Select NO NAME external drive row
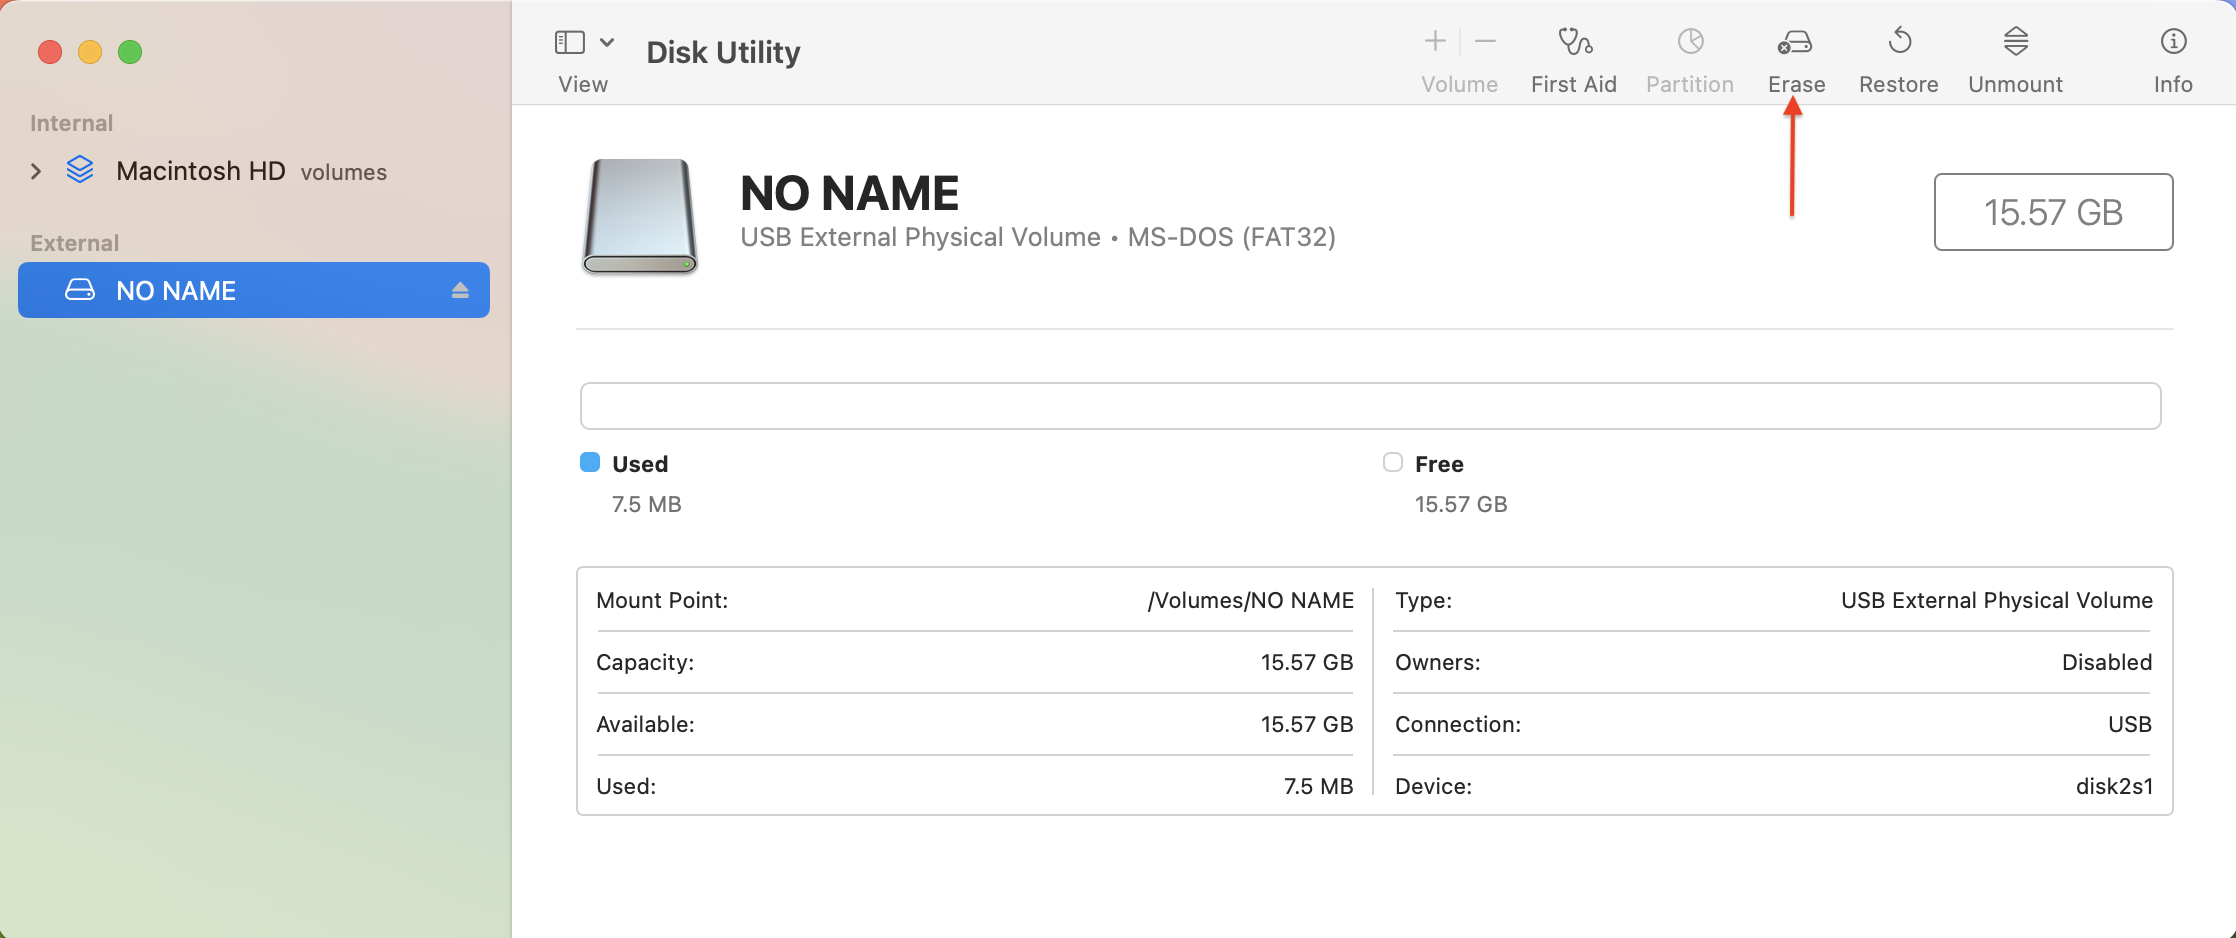This screenshot has width=2236, height=938. tap(254, 290)
